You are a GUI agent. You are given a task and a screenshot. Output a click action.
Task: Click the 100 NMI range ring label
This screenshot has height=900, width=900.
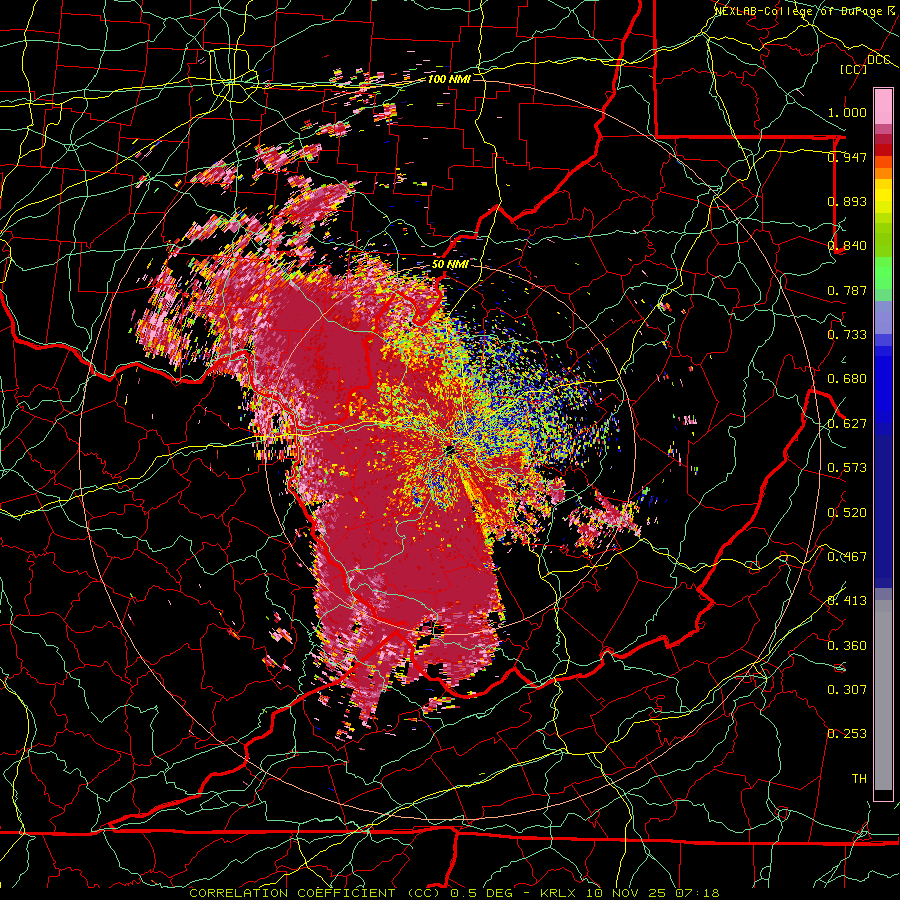tap(449, 79)
